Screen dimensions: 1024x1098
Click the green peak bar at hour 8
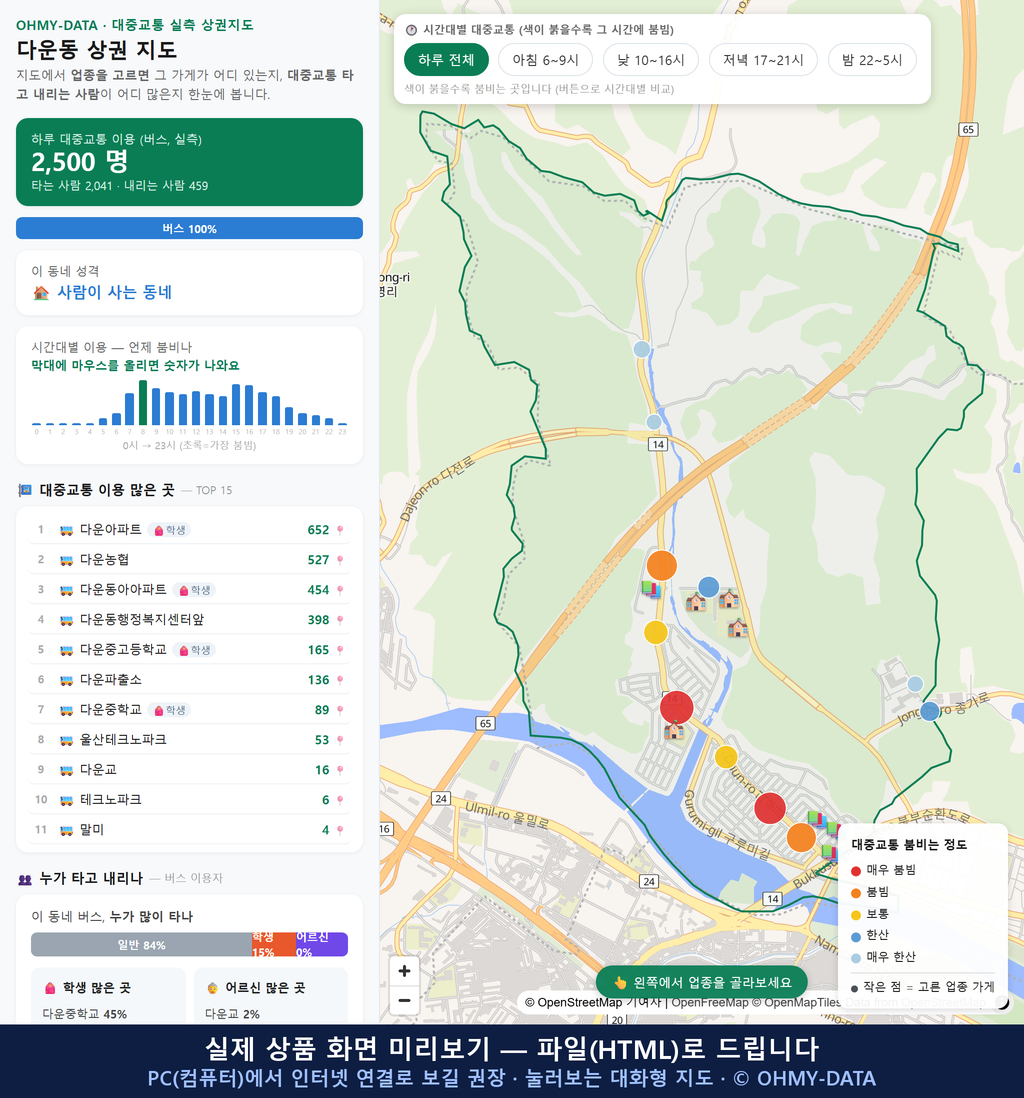pos(143,403)
